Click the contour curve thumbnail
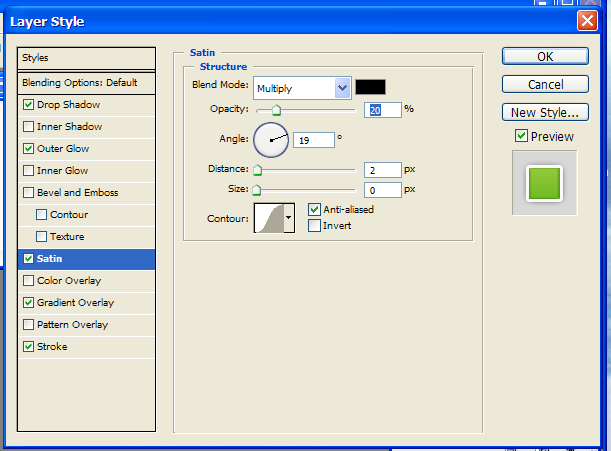 click(269, 217)
